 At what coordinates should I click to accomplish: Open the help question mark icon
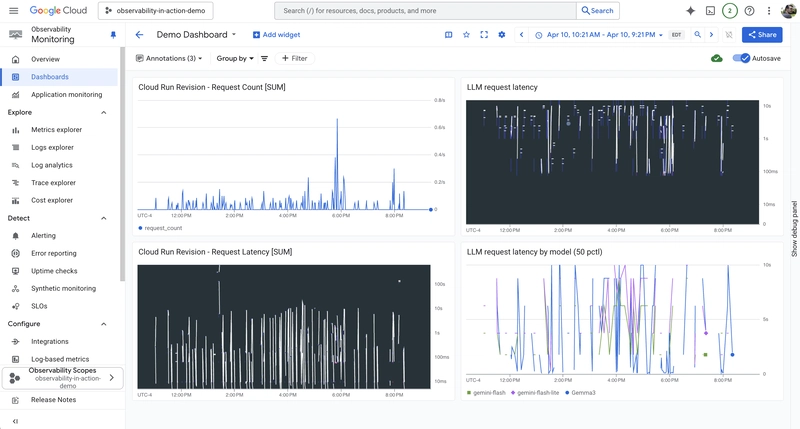pos(749,10)
